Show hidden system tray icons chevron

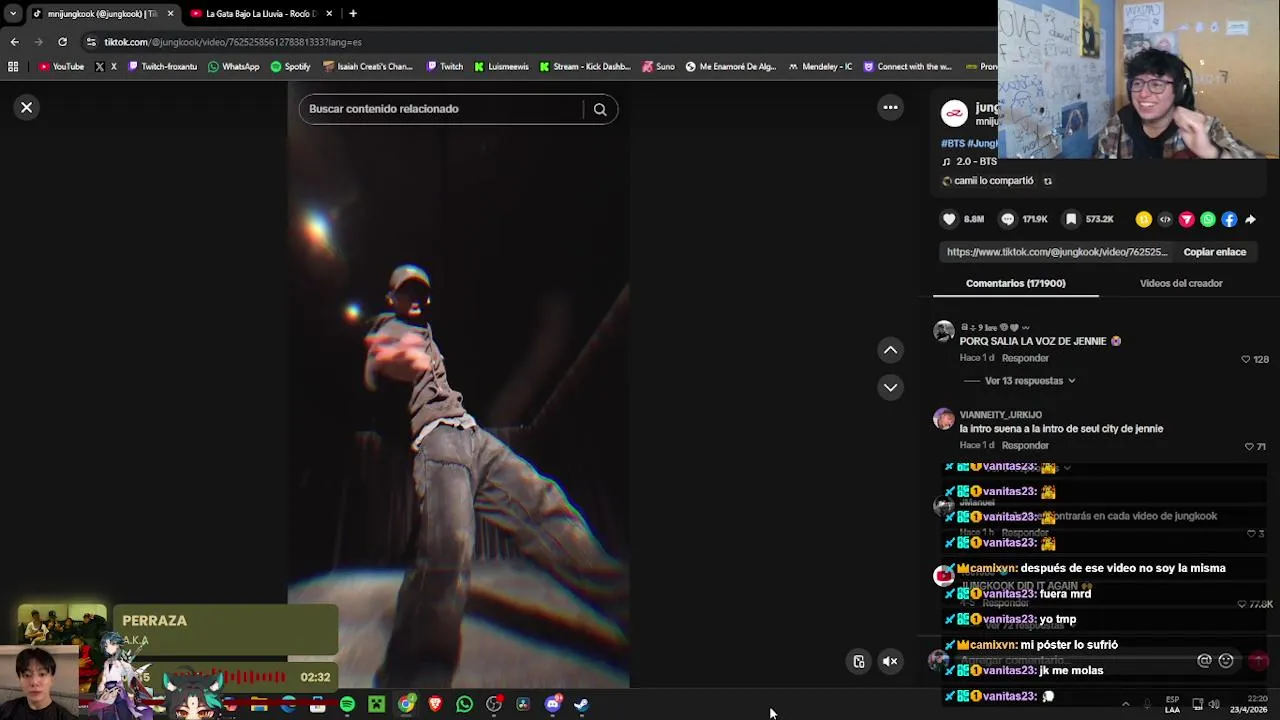point(1125,704)
